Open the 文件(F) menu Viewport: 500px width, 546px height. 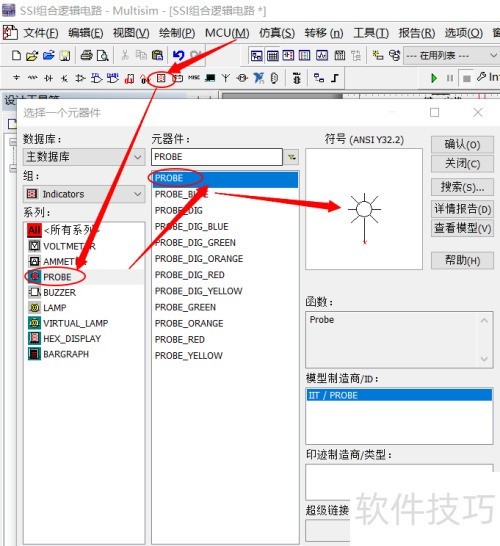point(41,33)
